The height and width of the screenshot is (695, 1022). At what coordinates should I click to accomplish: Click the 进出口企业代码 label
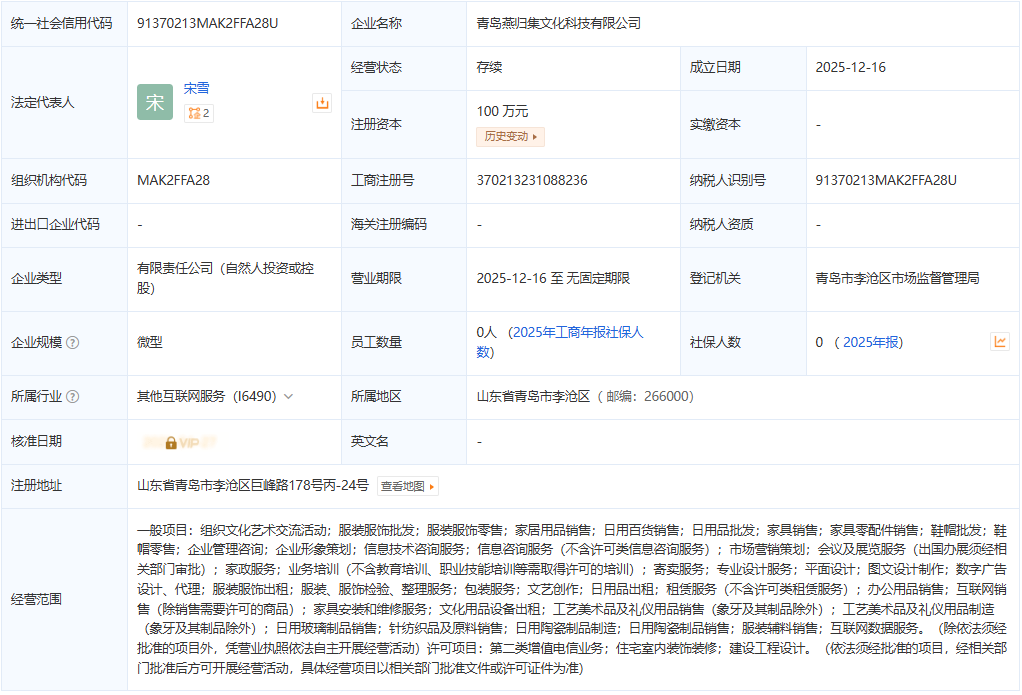pyautogui.click(x=55, y=225)
